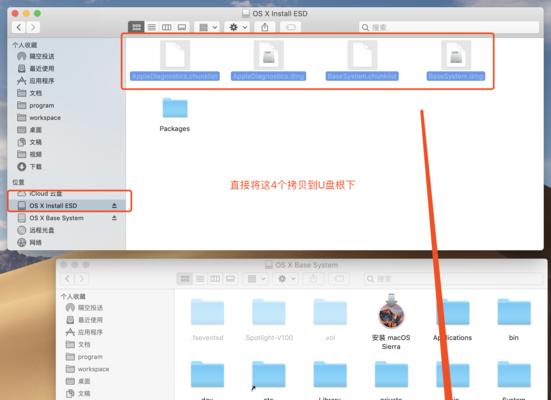Open 视频 in Install ESD sidebar
The image size is (551, 400).
[x=30, y=154]
